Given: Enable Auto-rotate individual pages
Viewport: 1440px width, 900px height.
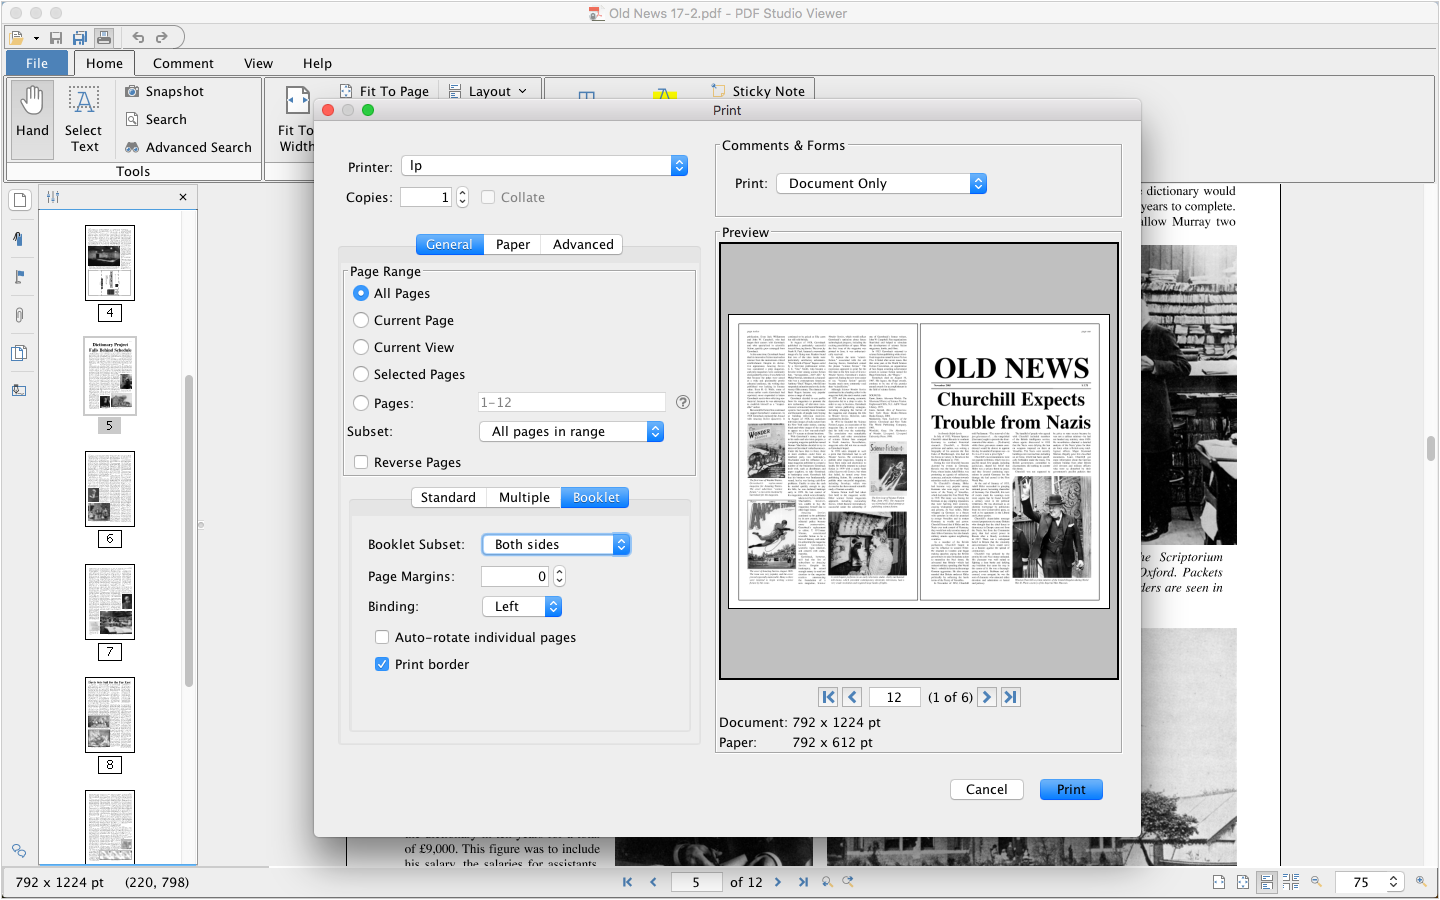Looking at the screenshot, I should point(382,637).
